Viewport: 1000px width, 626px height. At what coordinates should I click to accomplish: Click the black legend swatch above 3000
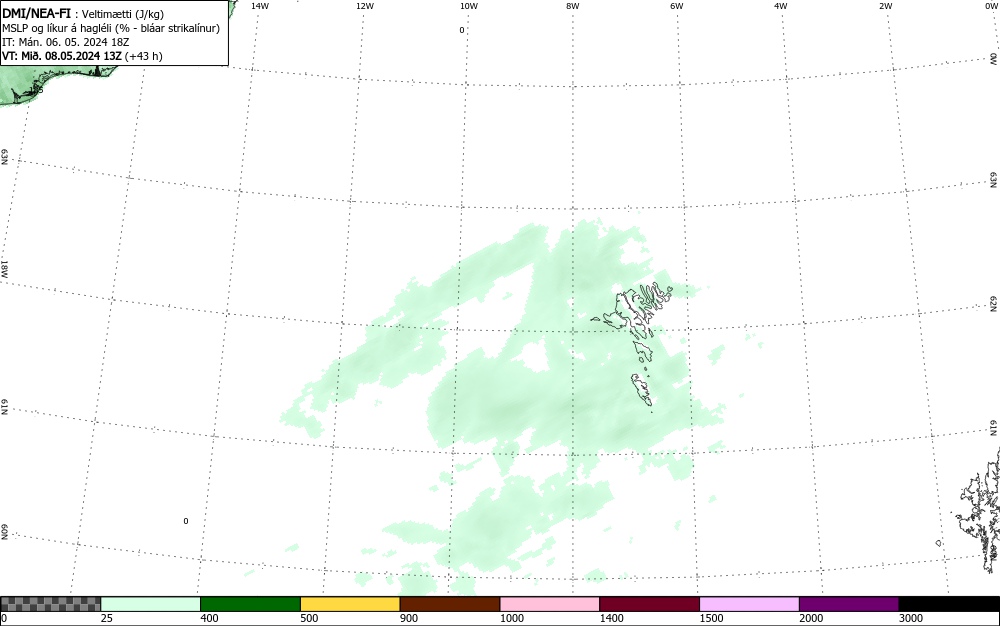[x=949, y=604]
